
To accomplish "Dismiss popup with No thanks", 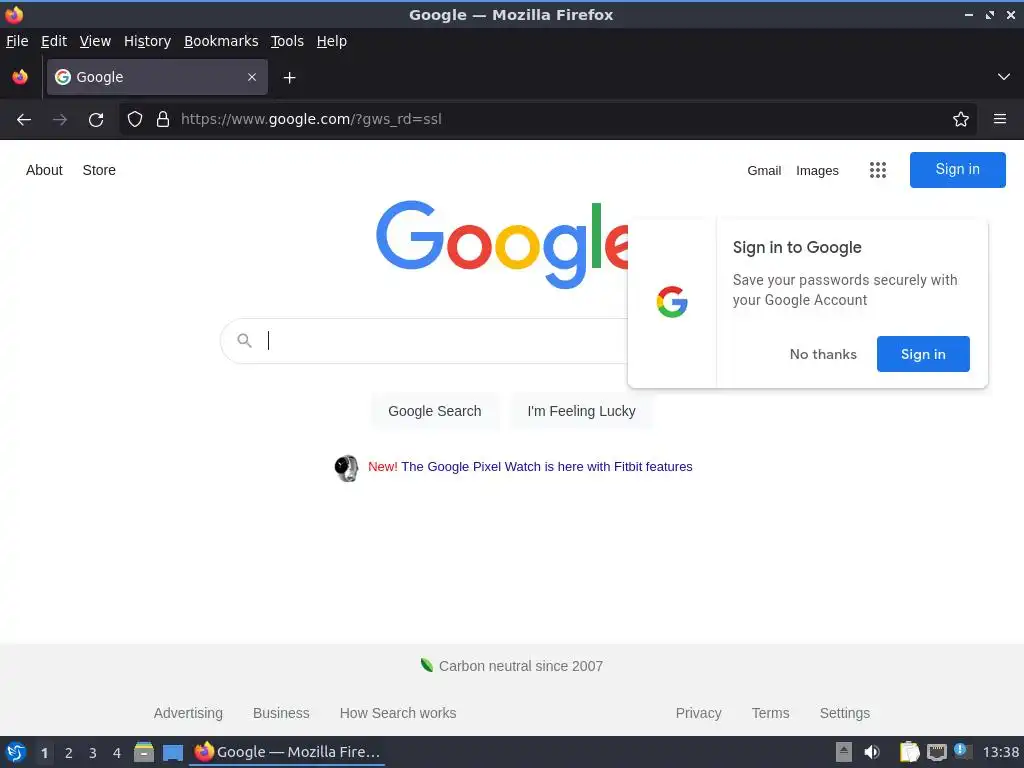I will [823, 354].
